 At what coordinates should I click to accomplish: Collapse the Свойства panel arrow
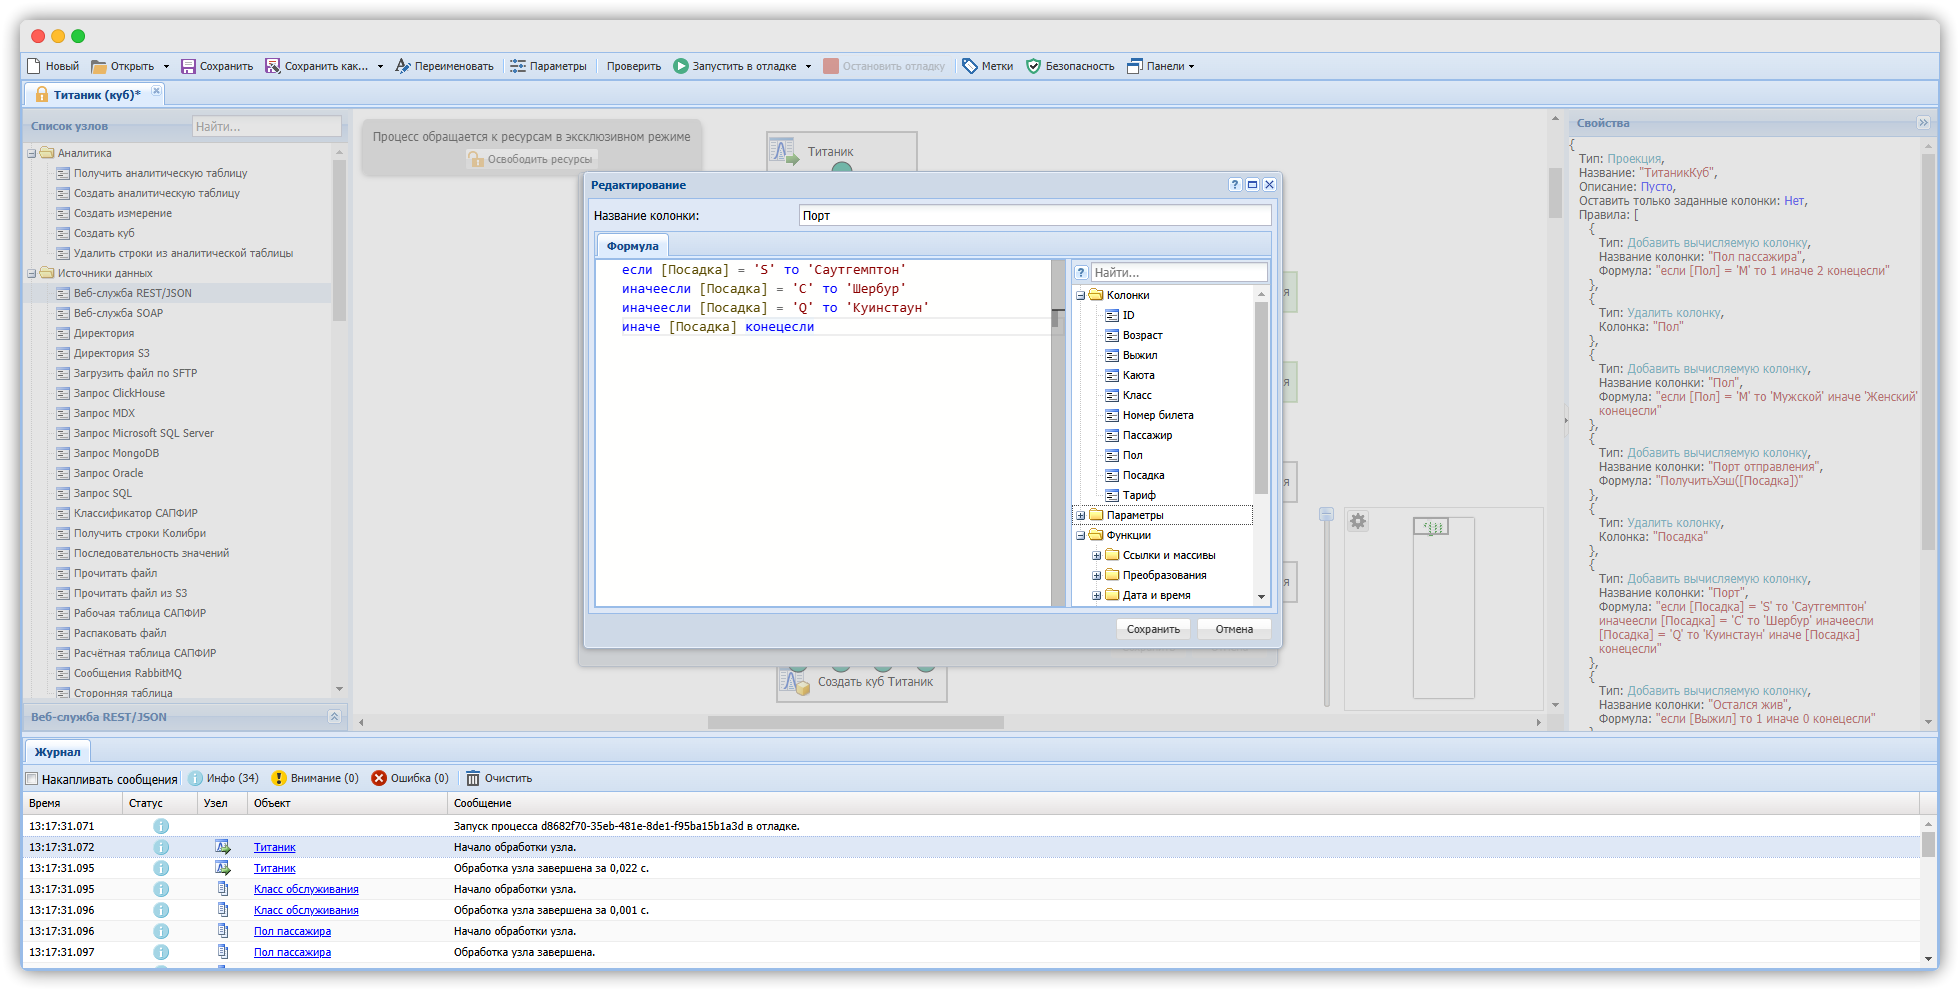[1923, 123]
